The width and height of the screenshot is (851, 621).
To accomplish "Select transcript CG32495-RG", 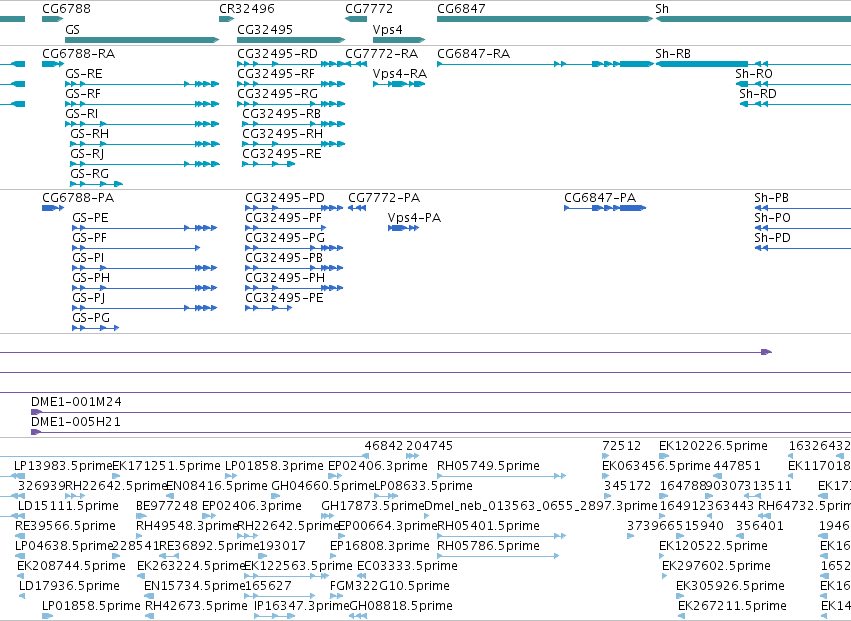I will pos(277,94).
